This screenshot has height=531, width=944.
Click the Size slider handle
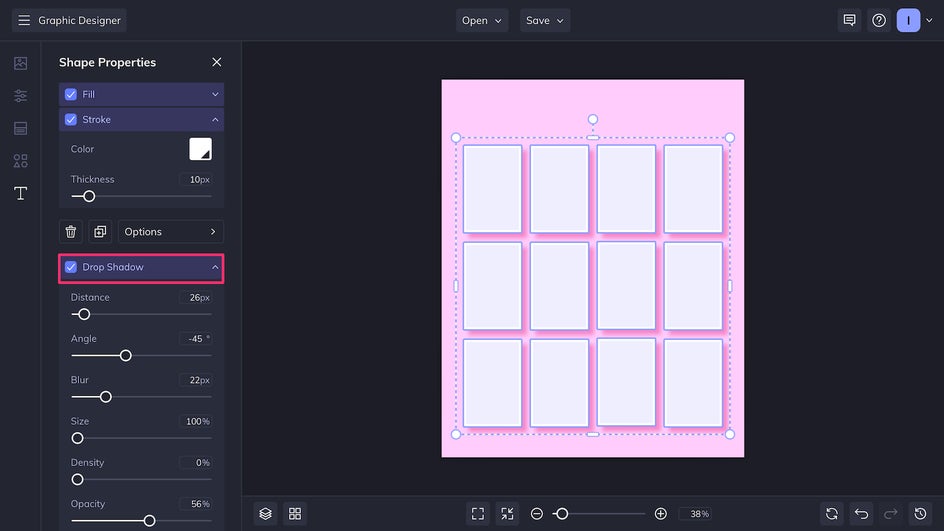click(78, 438)
